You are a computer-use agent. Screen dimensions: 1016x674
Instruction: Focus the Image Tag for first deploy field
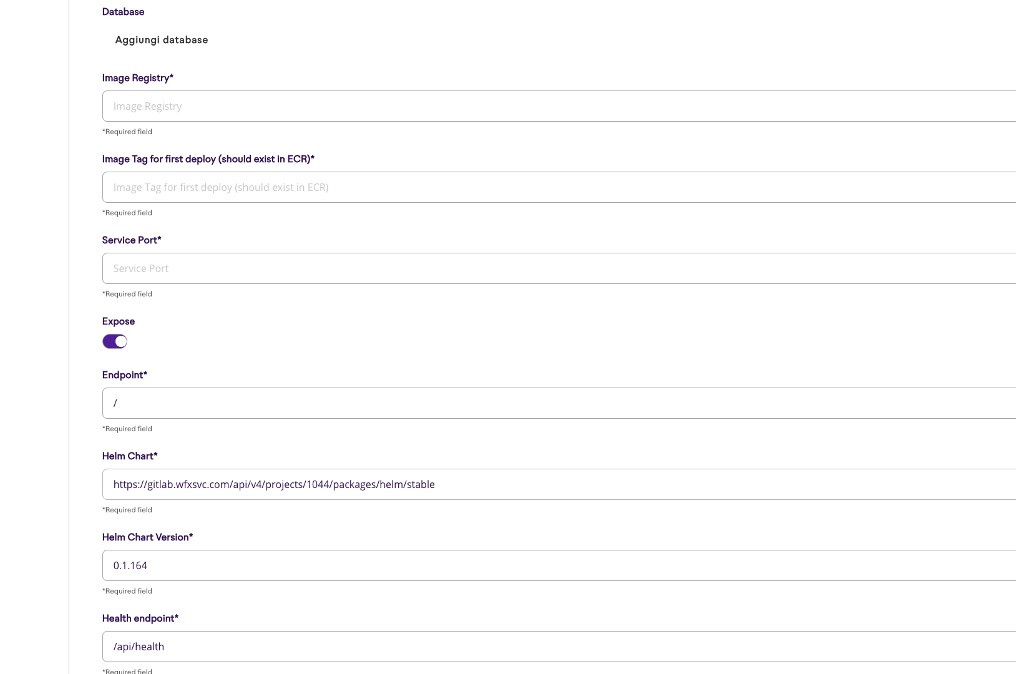pos(400,187)
